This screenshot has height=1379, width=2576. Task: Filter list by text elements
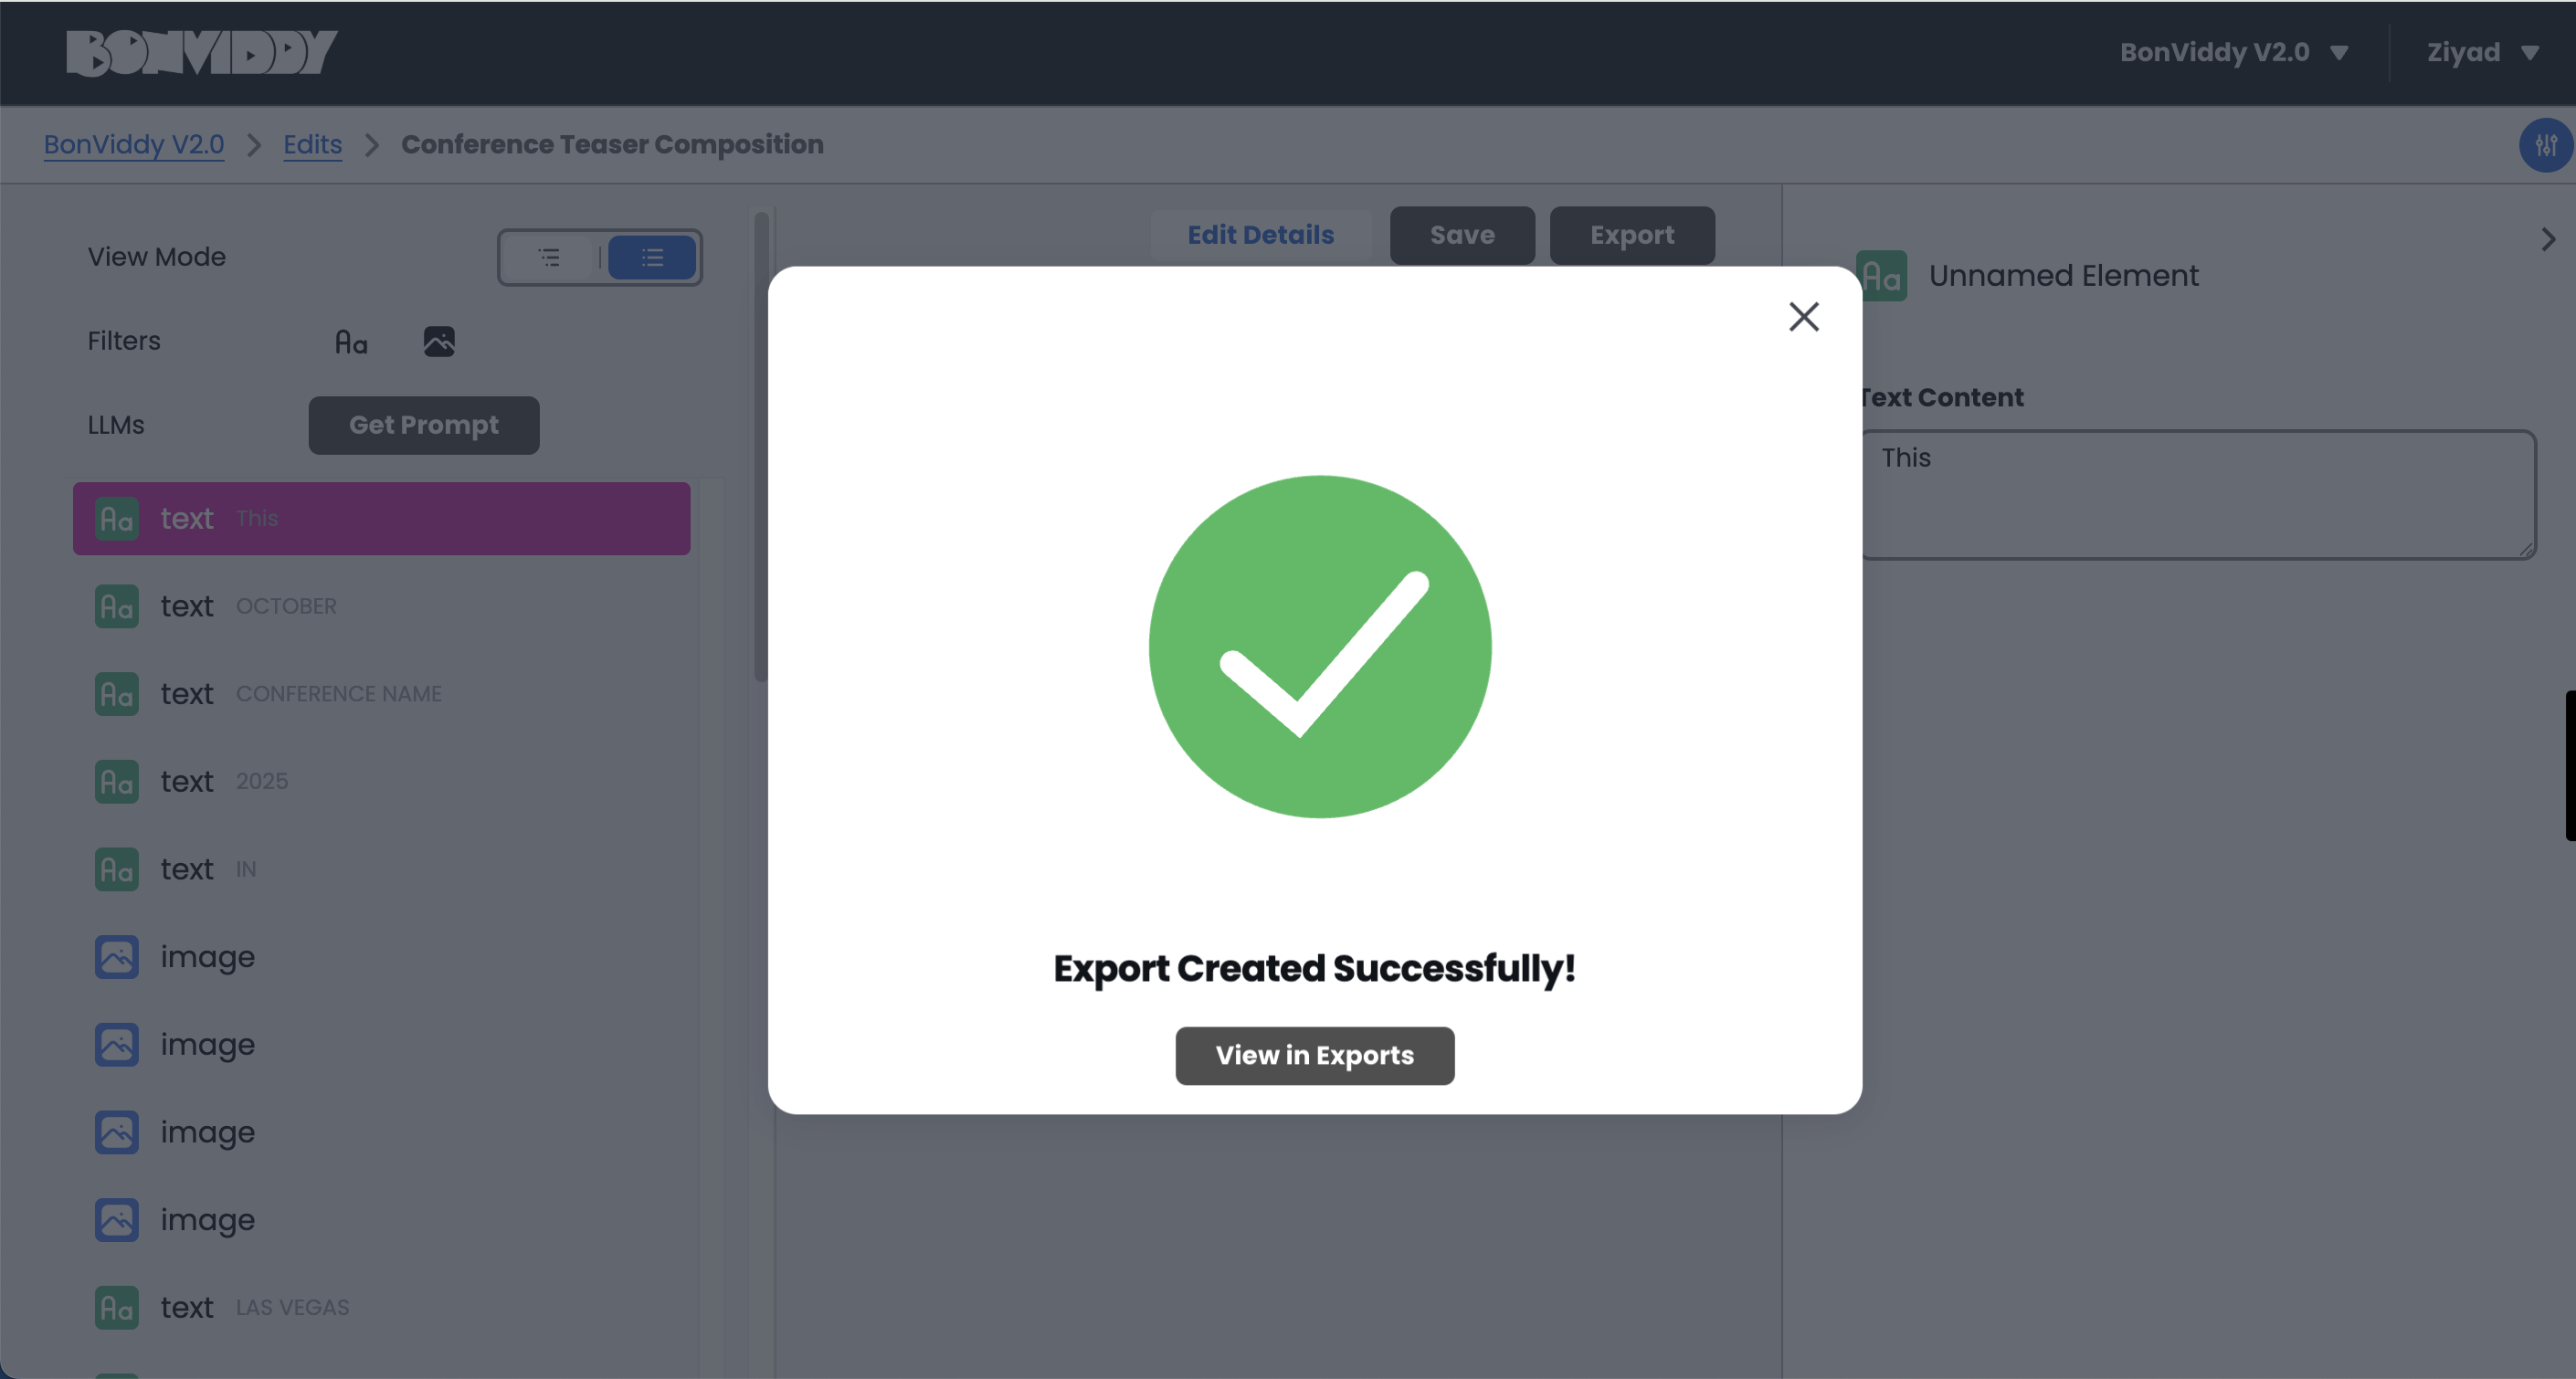(351, 342)
